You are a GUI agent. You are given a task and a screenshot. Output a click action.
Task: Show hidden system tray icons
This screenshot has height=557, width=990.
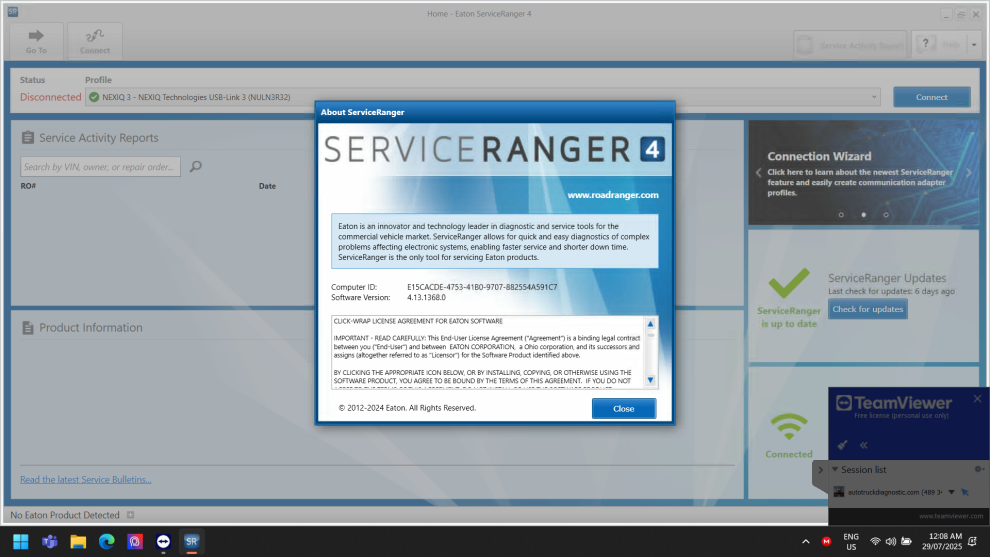pos(806,542)
